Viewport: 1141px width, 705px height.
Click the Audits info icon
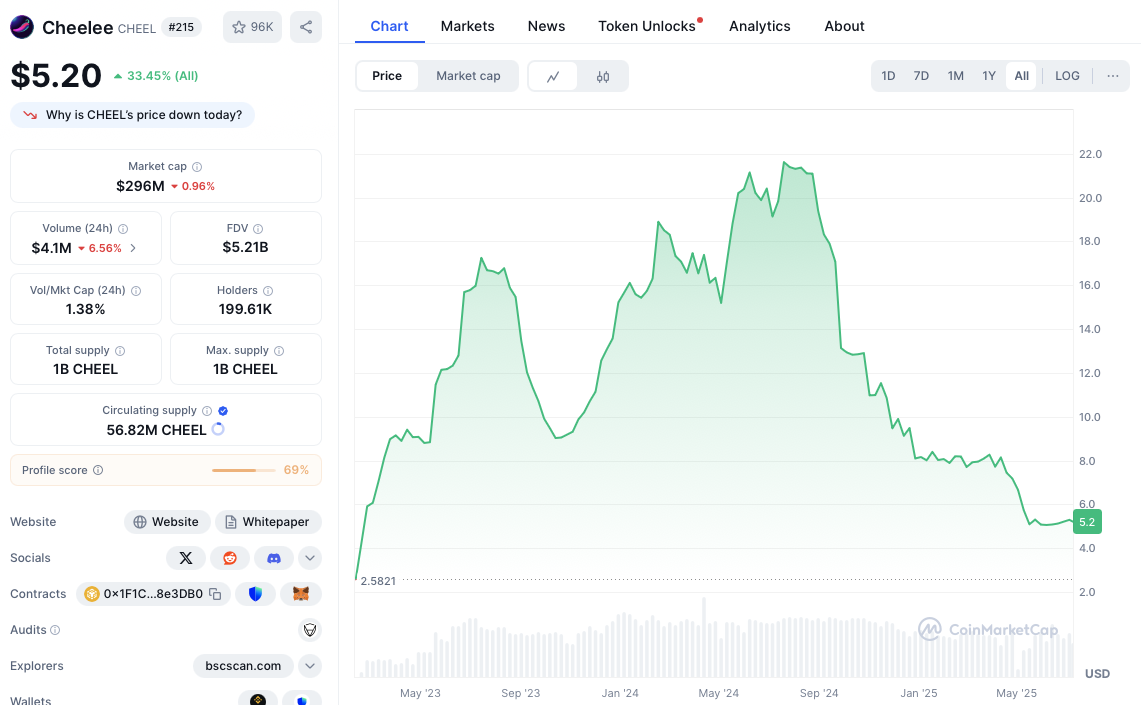coord(55,630)
